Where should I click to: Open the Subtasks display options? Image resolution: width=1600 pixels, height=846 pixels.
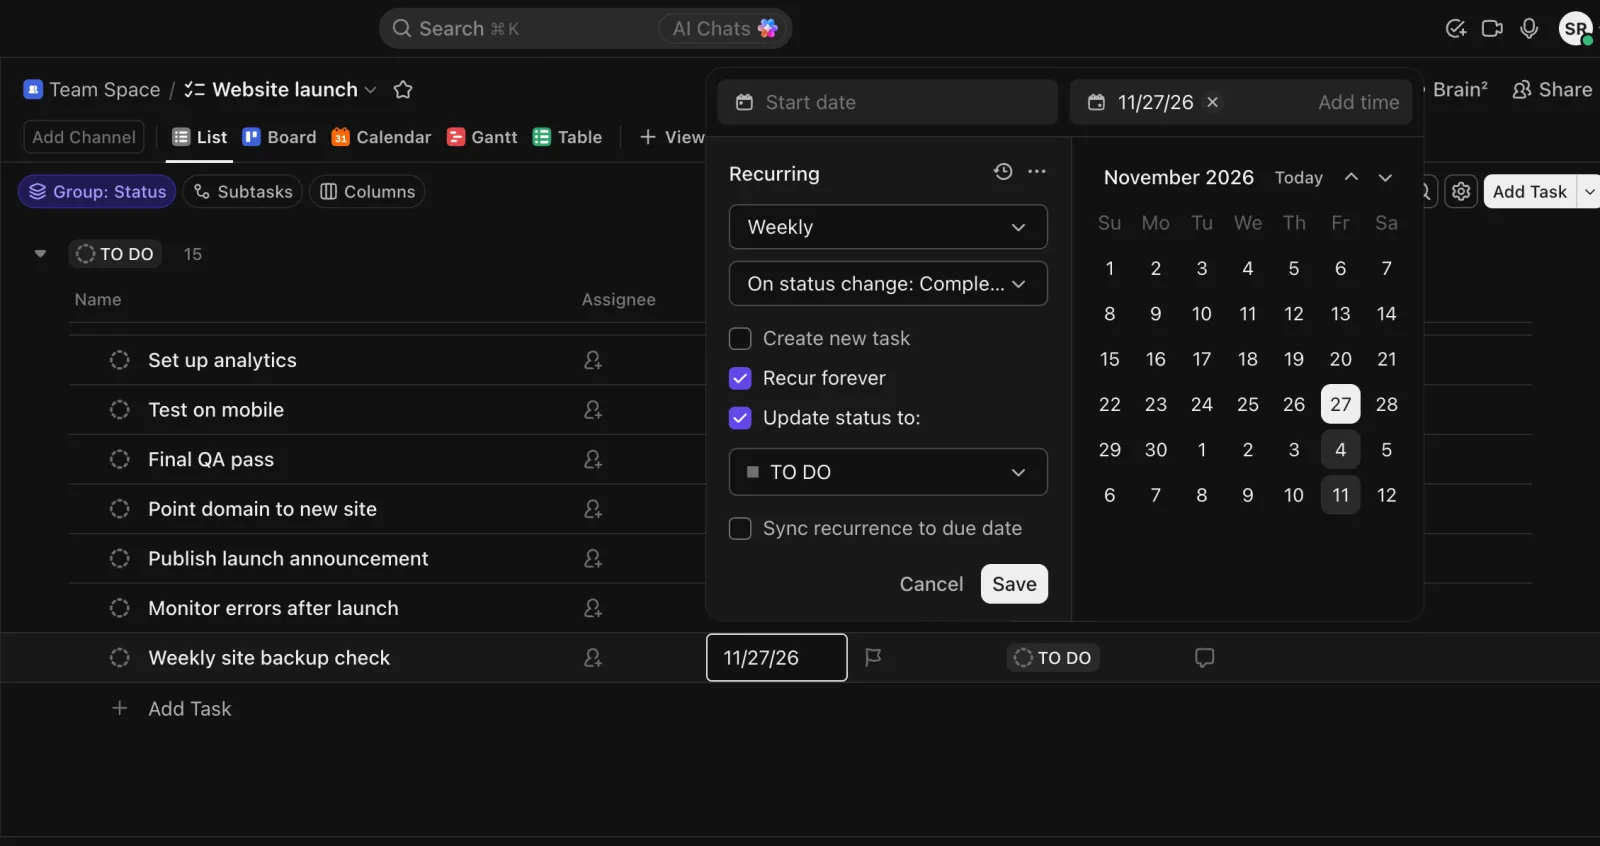pos(243,191)
